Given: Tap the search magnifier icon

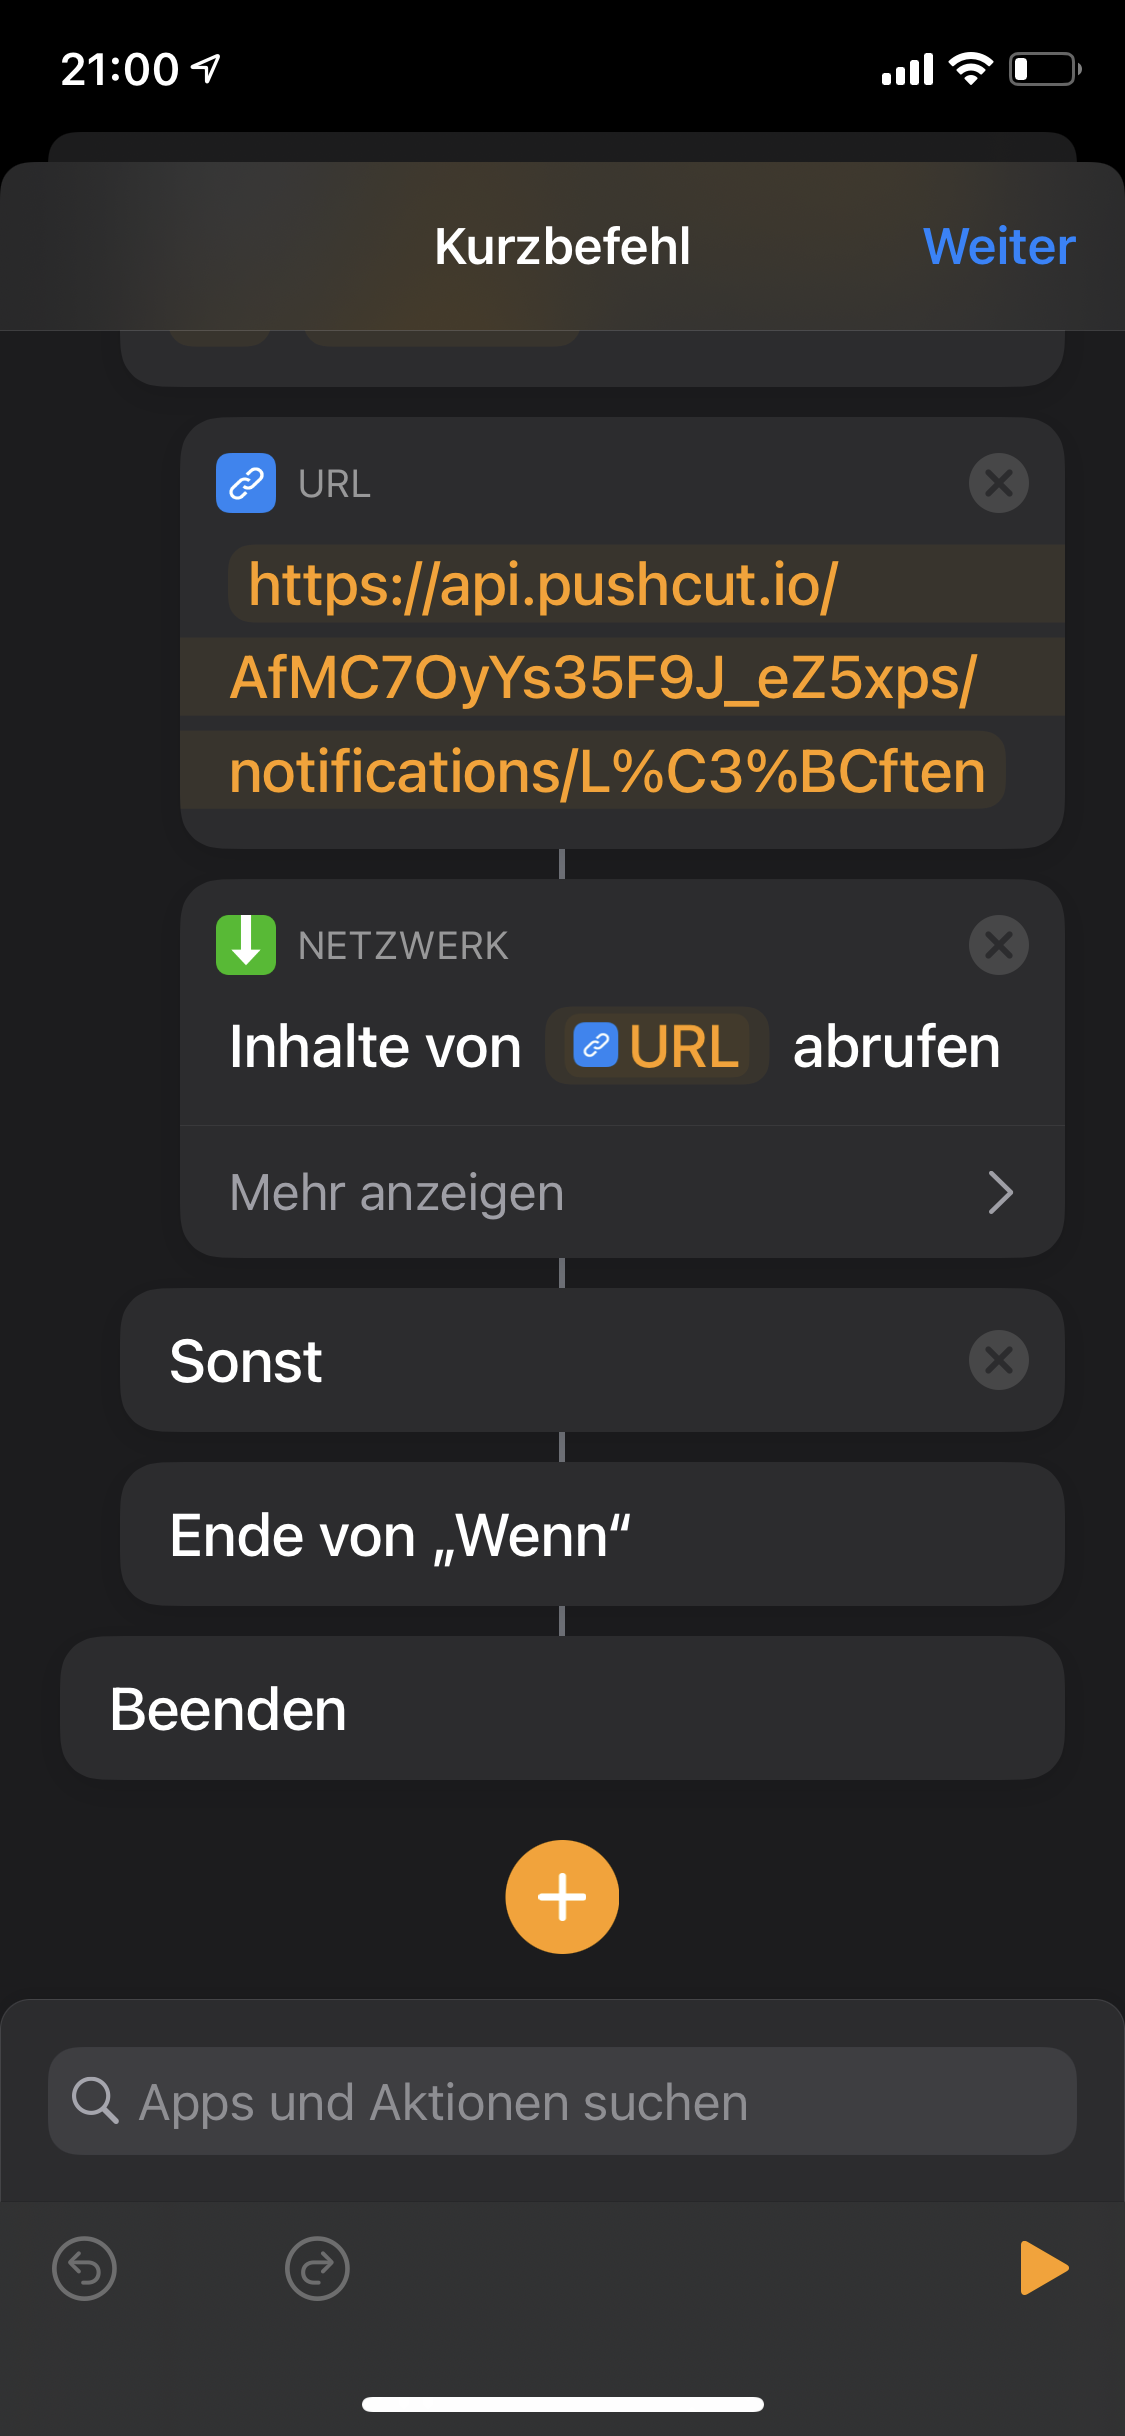Looking at the screenshot, I should point(95,2100).
